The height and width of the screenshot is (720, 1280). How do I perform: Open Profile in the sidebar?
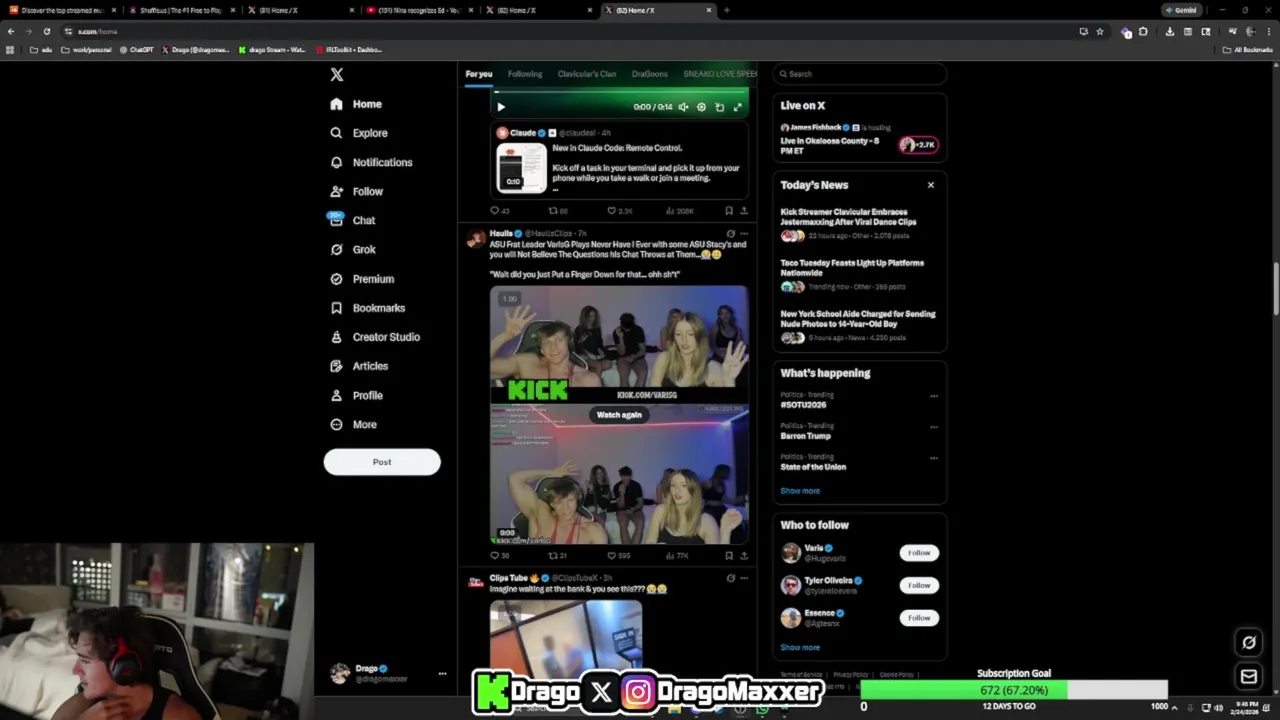356,395
